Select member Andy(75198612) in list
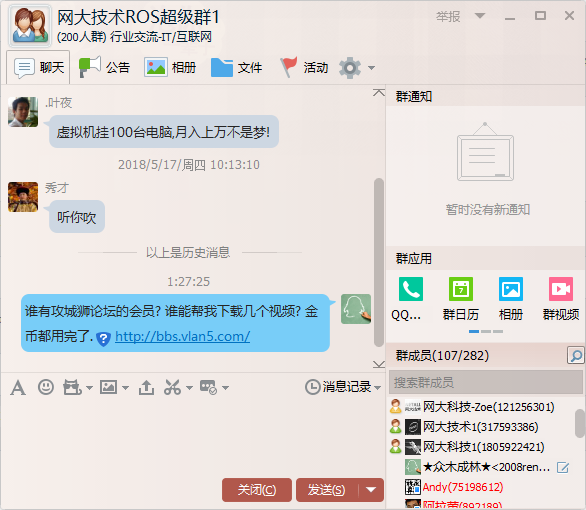 (463, 487)
